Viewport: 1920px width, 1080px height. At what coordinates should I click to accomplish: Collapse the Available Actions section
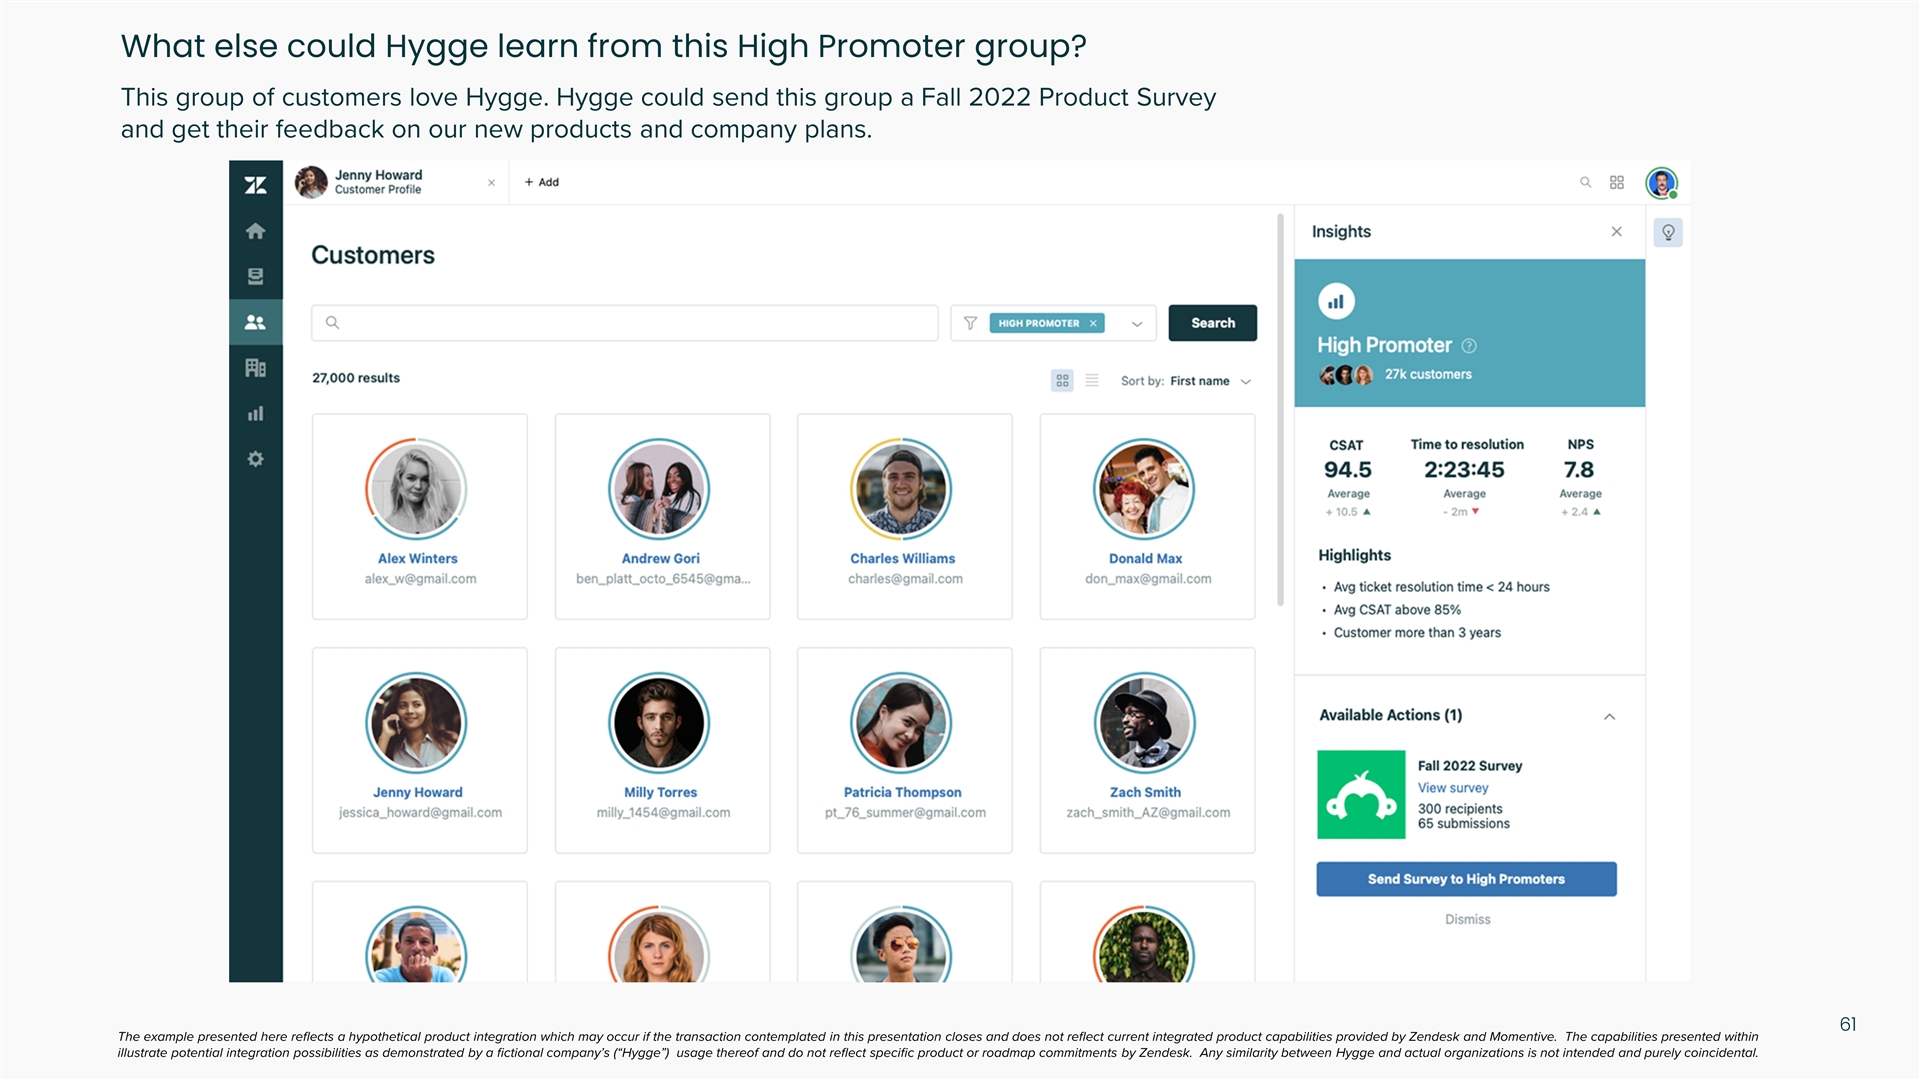coord(1609,716)
